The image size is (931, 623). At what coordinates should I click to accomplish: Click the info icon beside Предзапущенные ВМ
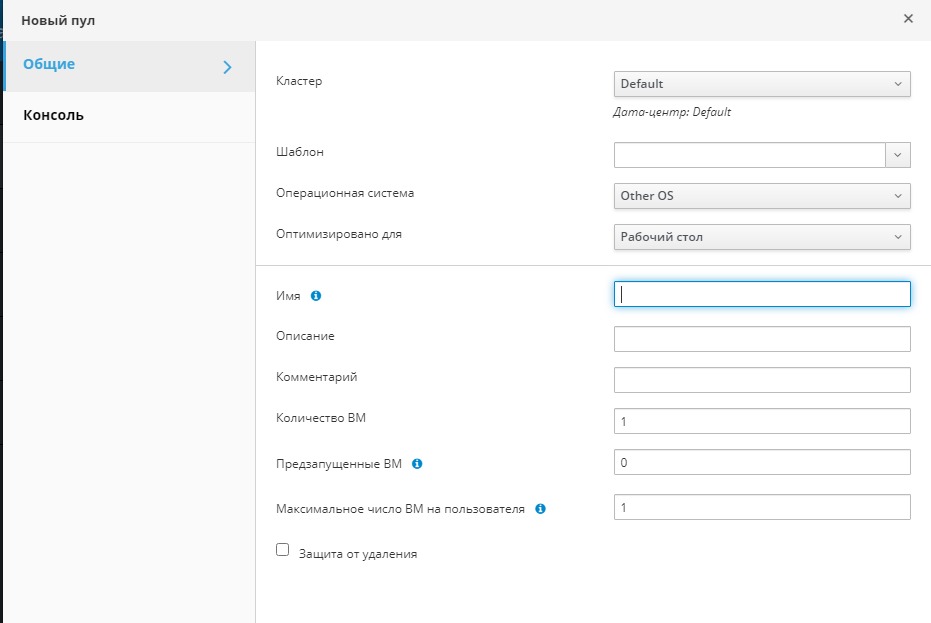417,464
